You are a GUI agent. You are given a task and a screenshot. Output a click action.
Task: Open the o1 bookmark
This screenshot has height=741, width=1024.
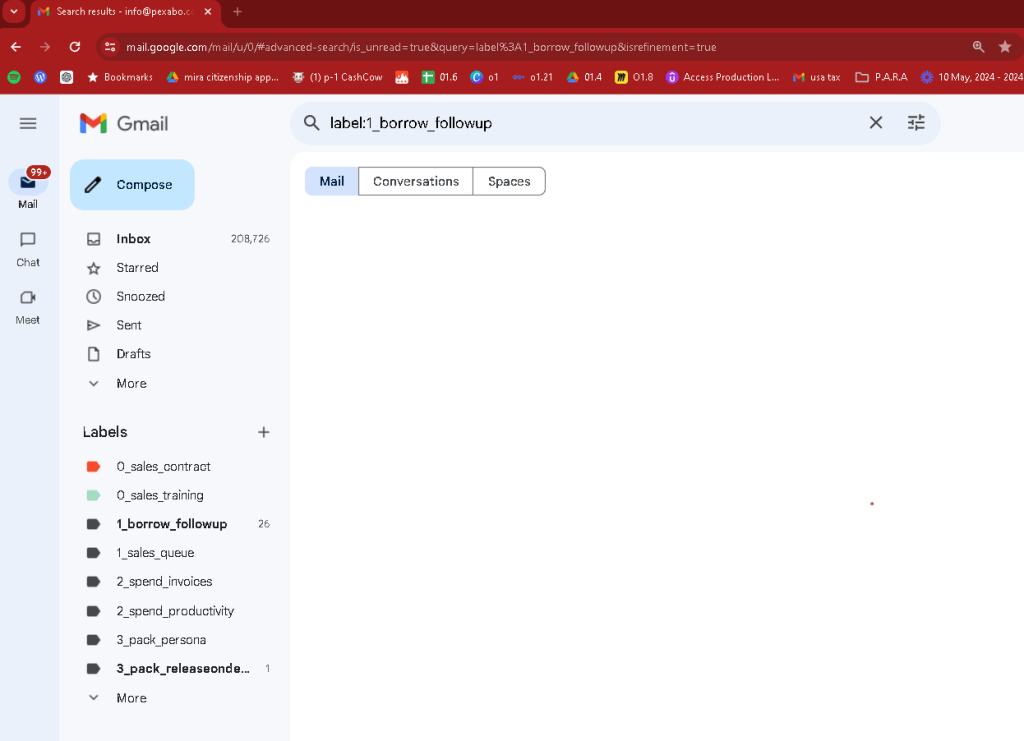click(x=485, y=77)
